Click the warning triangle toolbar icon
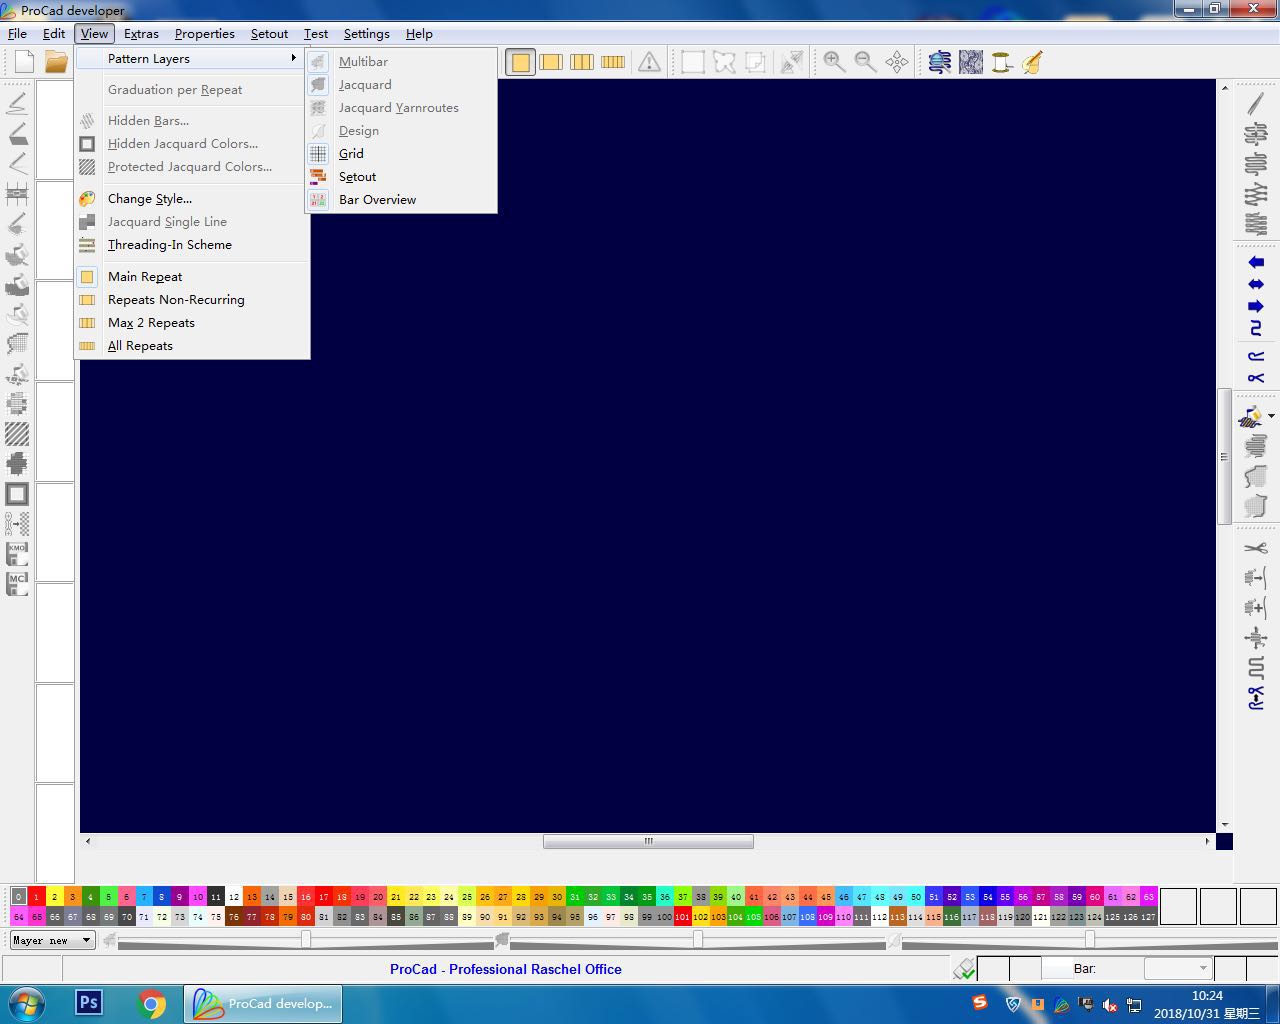 click(x=649, y=62)
